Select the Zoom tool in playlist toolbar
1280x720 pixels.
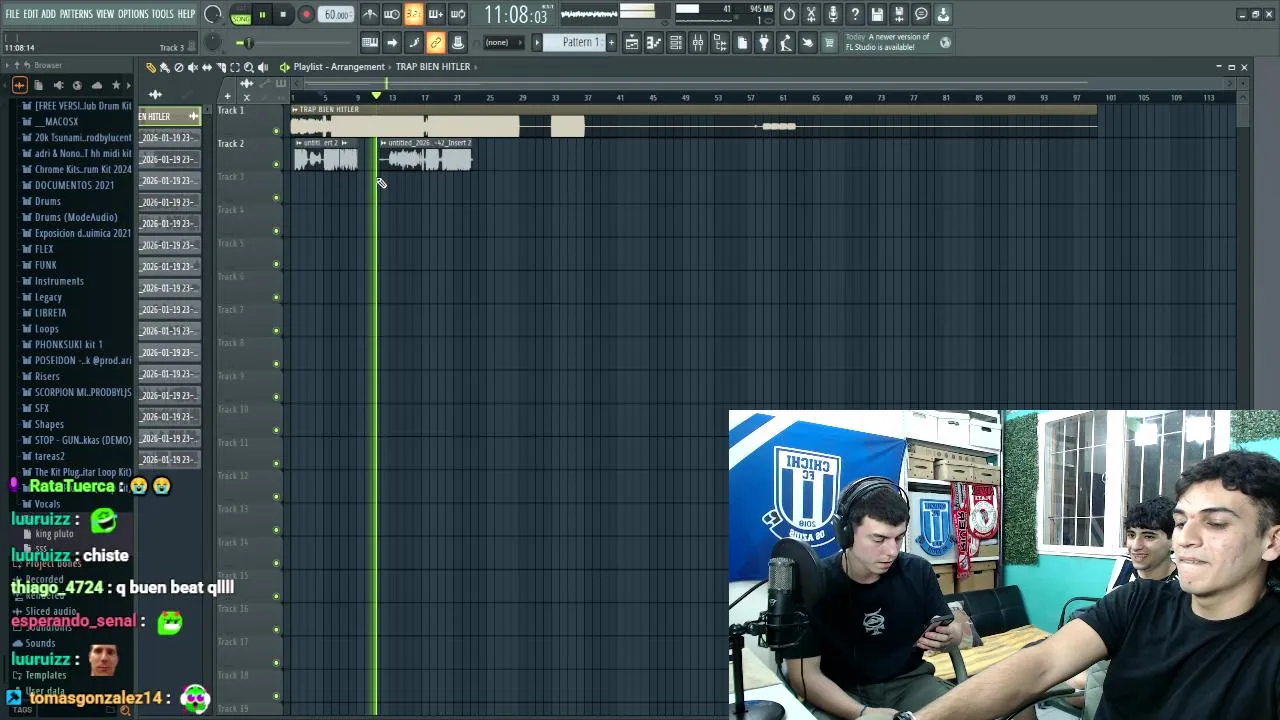[x=249, y=67]
